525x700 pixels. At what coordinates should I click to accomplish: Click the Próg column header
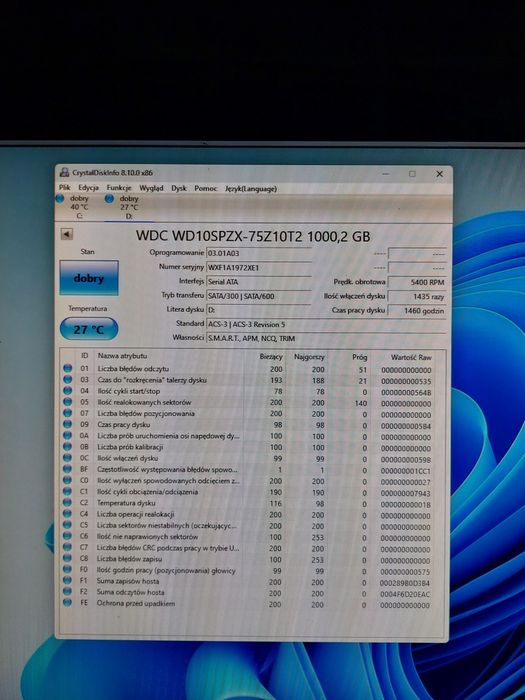click(359, 357)
